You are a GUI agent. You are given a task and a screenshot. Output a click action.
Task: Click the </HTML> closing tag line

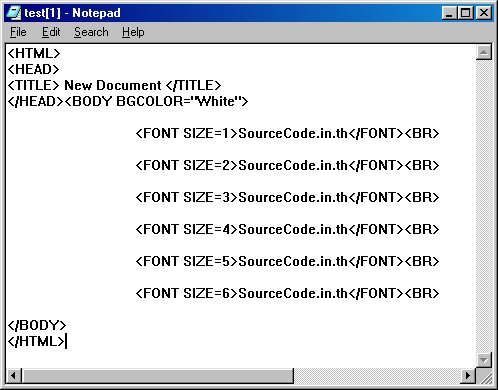pos(36,341)
